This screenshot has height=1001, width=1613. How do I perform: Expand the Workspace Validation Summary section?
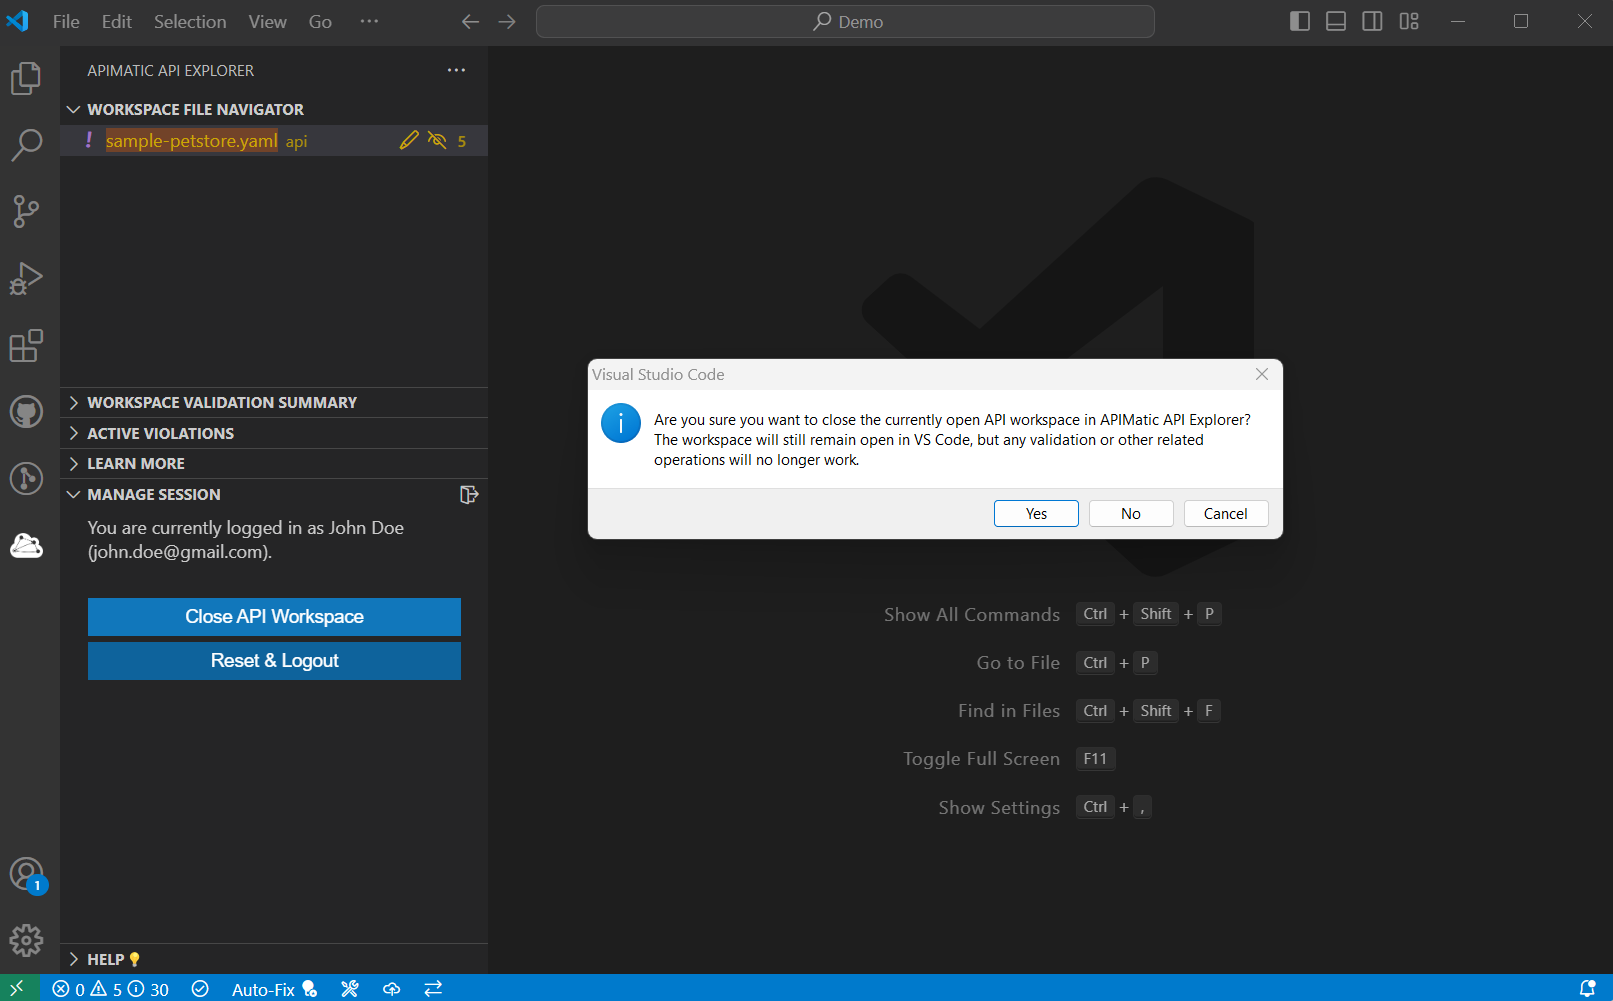(x=274, y=402)
